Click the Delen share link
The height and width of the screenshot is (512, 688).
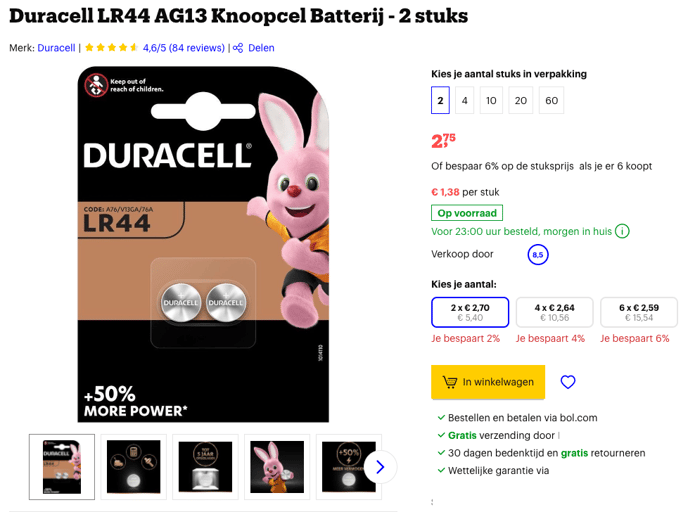coord(261,48)
